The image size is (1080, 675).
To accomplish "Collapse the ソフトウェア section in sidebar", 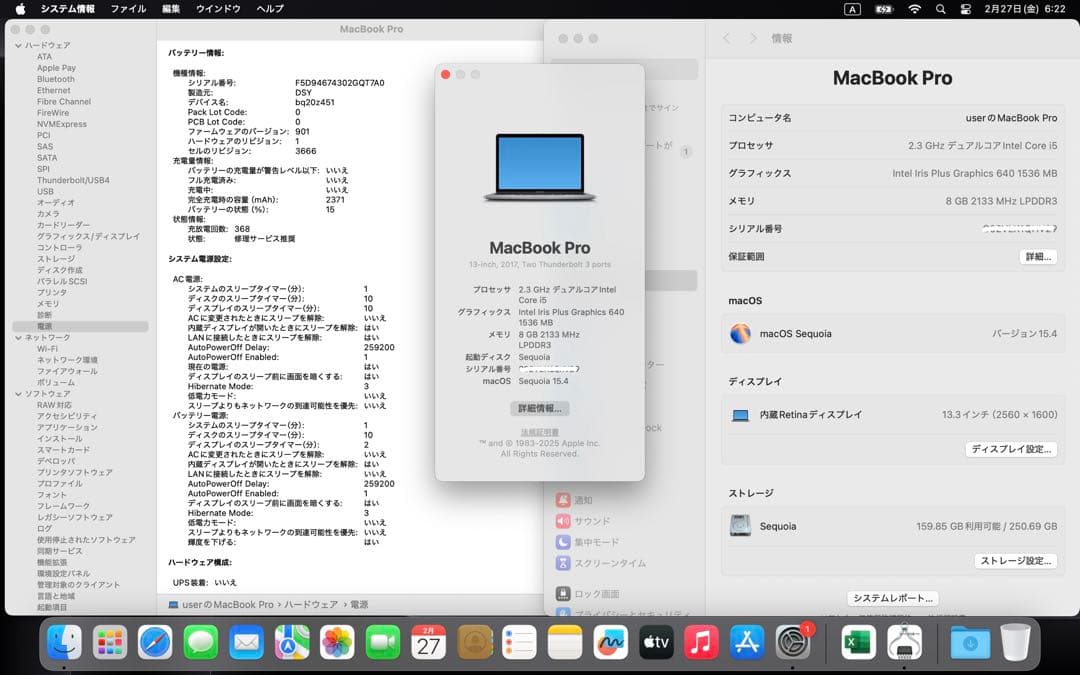I will (x=18, y=394).
